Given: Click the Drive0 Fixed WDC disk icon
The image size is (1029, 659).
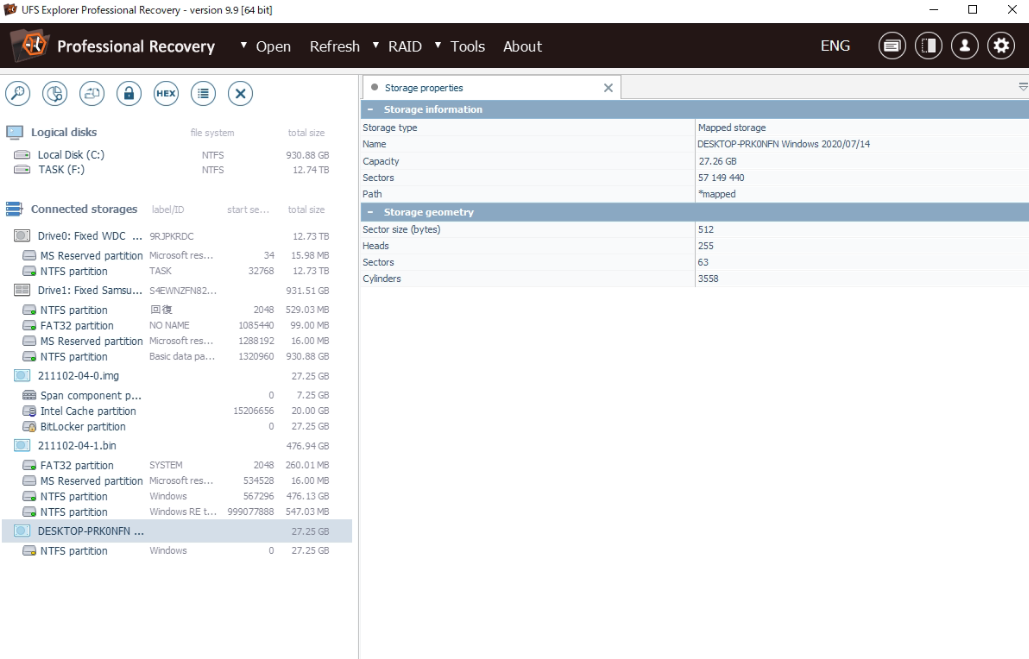Looking at the screenshot, I should 22,236.
